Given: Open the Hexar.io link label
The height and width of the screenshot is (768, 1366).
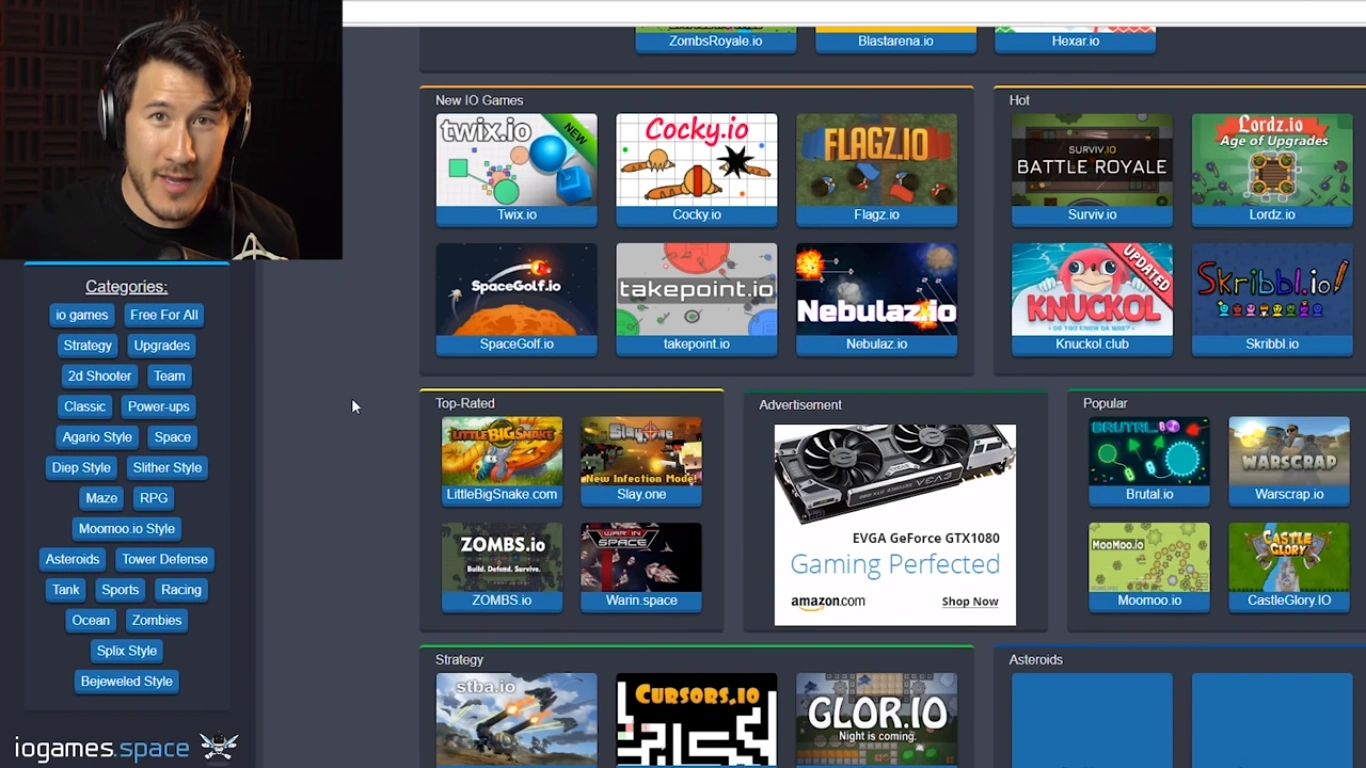Looking at the screenshot, I should tap(1075, 41).
